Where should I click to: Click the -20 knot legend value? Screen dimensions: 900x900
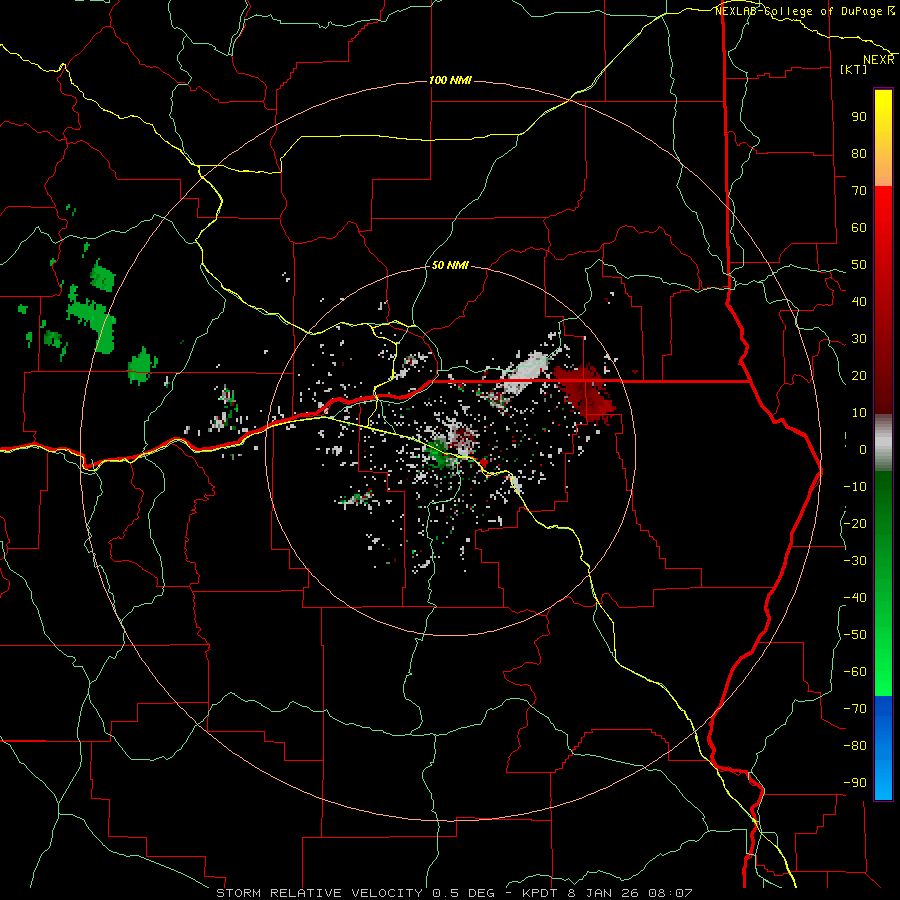pos(855,524)
